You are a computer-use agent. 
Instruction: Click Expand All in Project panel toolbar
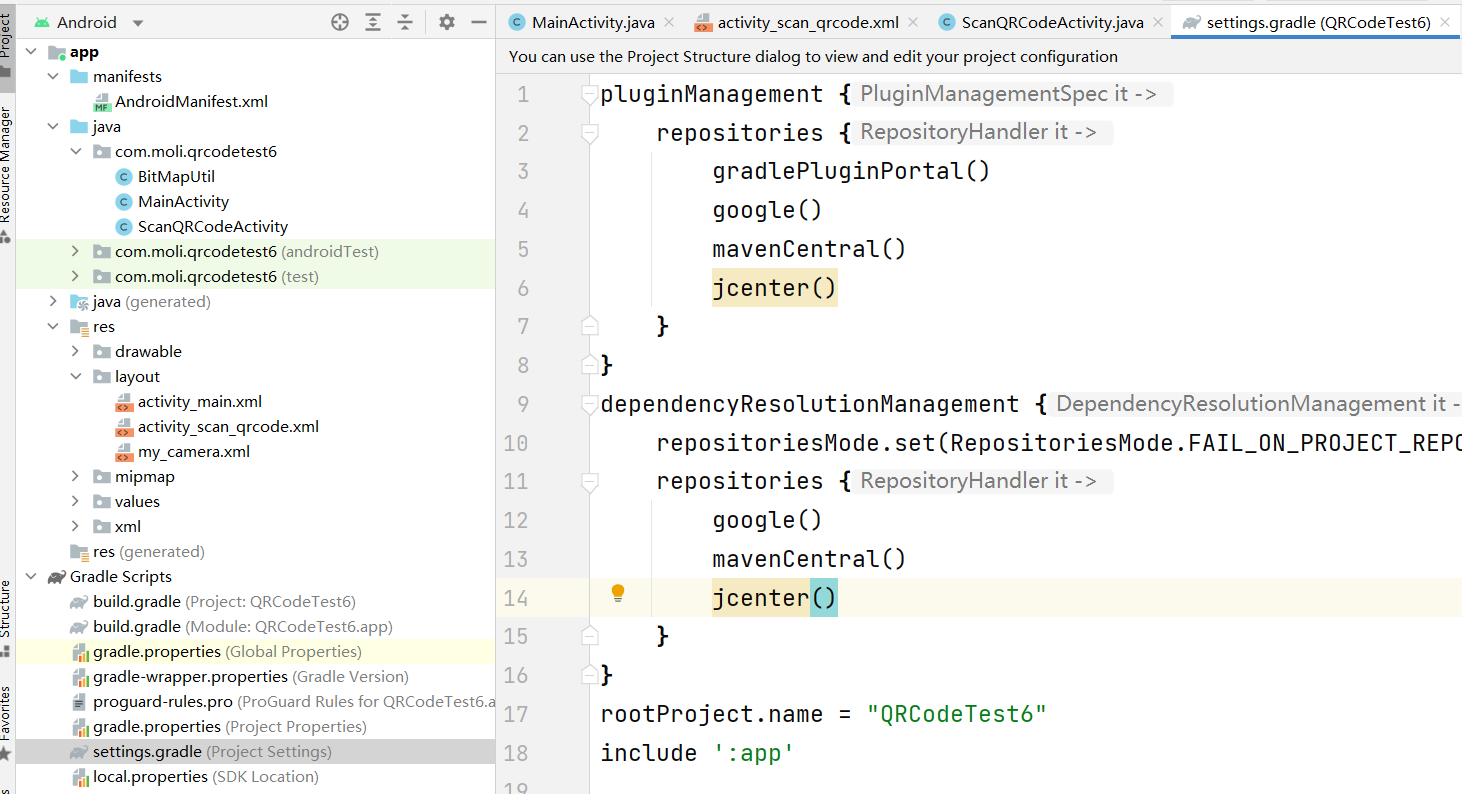point(373,22)
